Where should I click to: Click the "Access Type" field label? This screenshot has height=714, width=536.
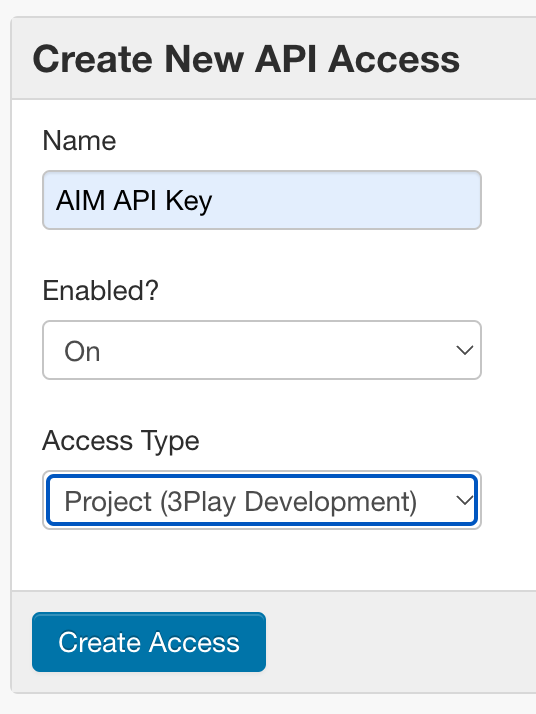121,441
